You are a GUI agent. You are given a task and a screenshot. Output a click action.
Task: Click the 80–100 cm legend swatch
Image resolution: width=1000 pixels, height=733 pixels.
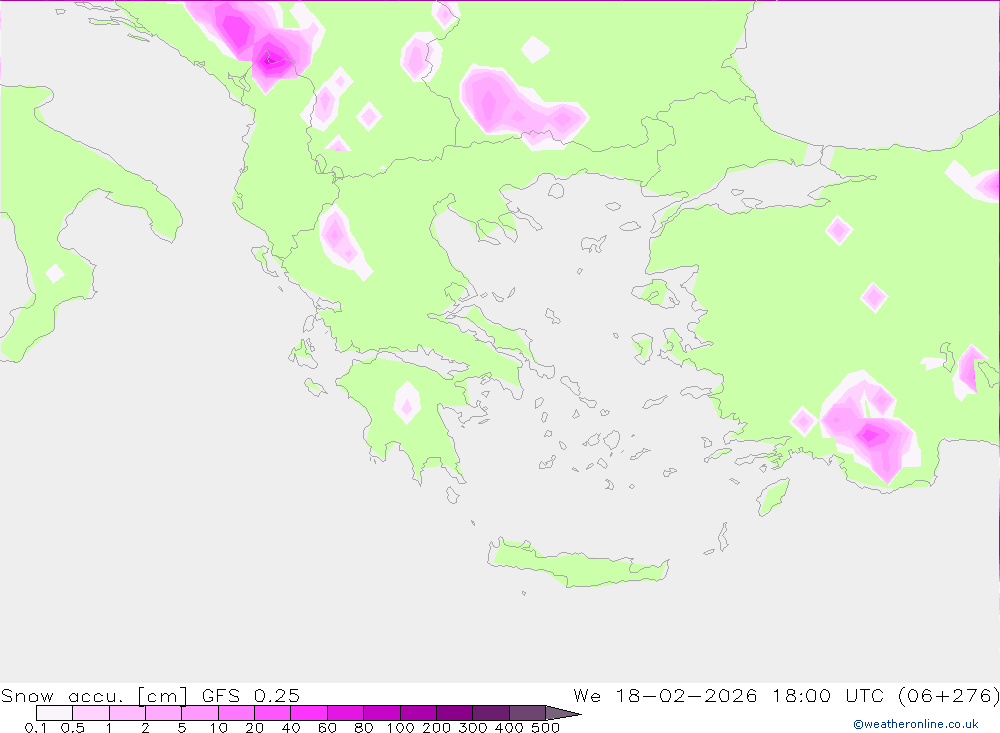382,713
